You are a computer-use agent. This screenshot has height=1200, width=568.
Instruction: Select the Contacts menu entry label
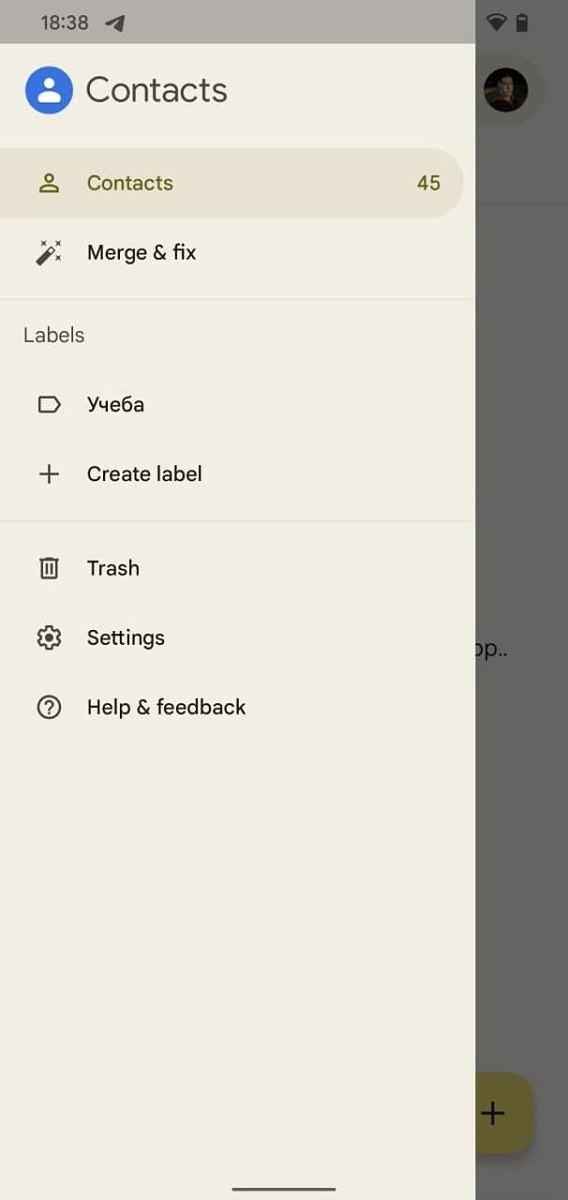[x=130, y=183]
